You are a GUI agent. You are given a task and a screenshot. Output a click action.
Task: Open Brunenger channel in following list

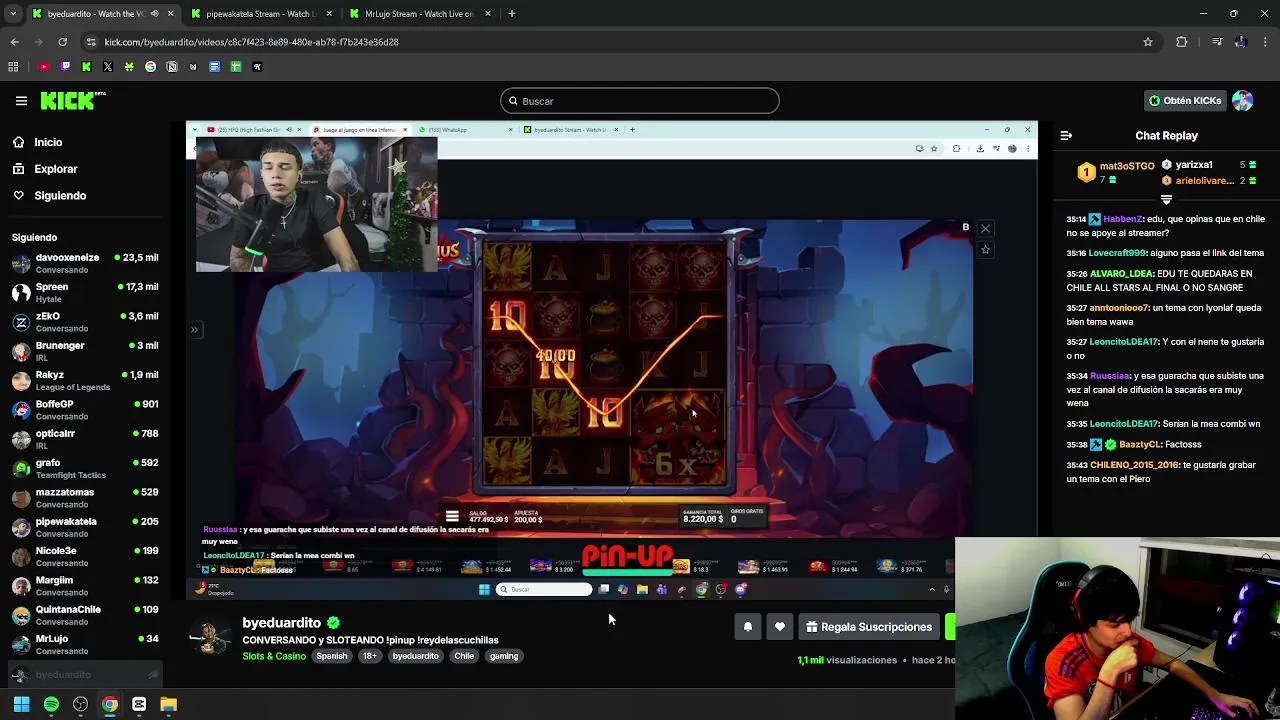tap(85, 351)
